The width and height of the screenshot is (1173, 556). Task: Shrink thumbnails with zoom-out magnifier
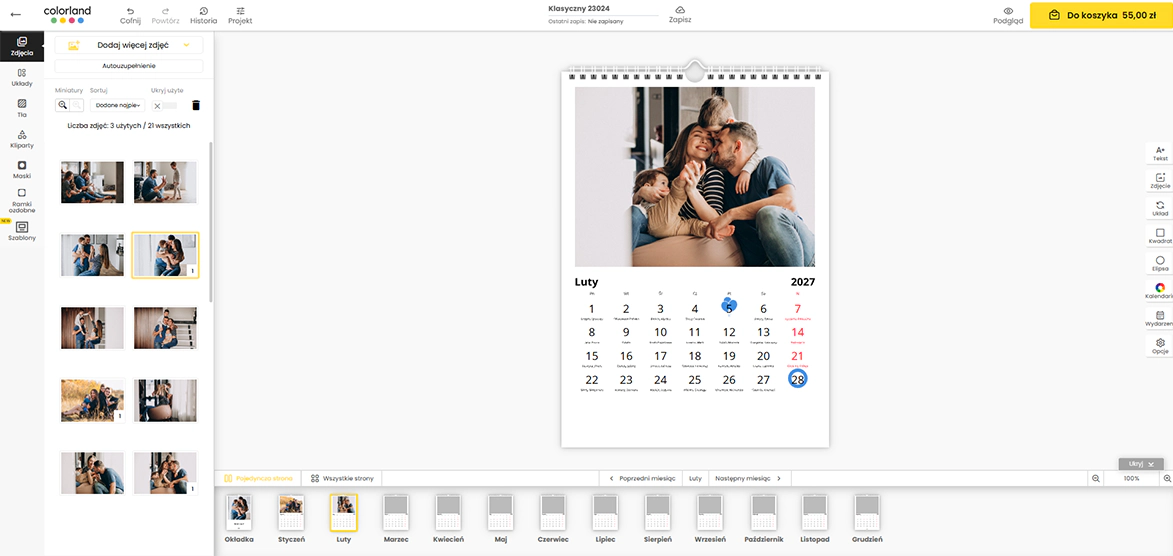tap(76, 106)
